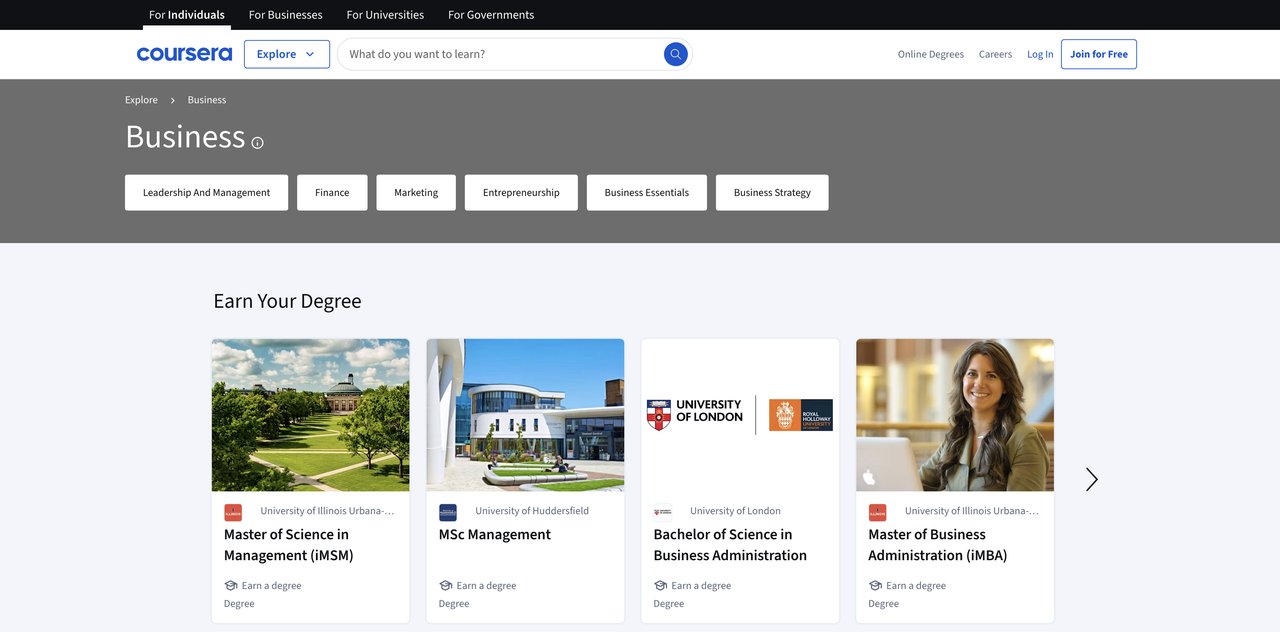
Task: Open Master of Science in Management (iMSM) title
Action: (x=289, y=545)
